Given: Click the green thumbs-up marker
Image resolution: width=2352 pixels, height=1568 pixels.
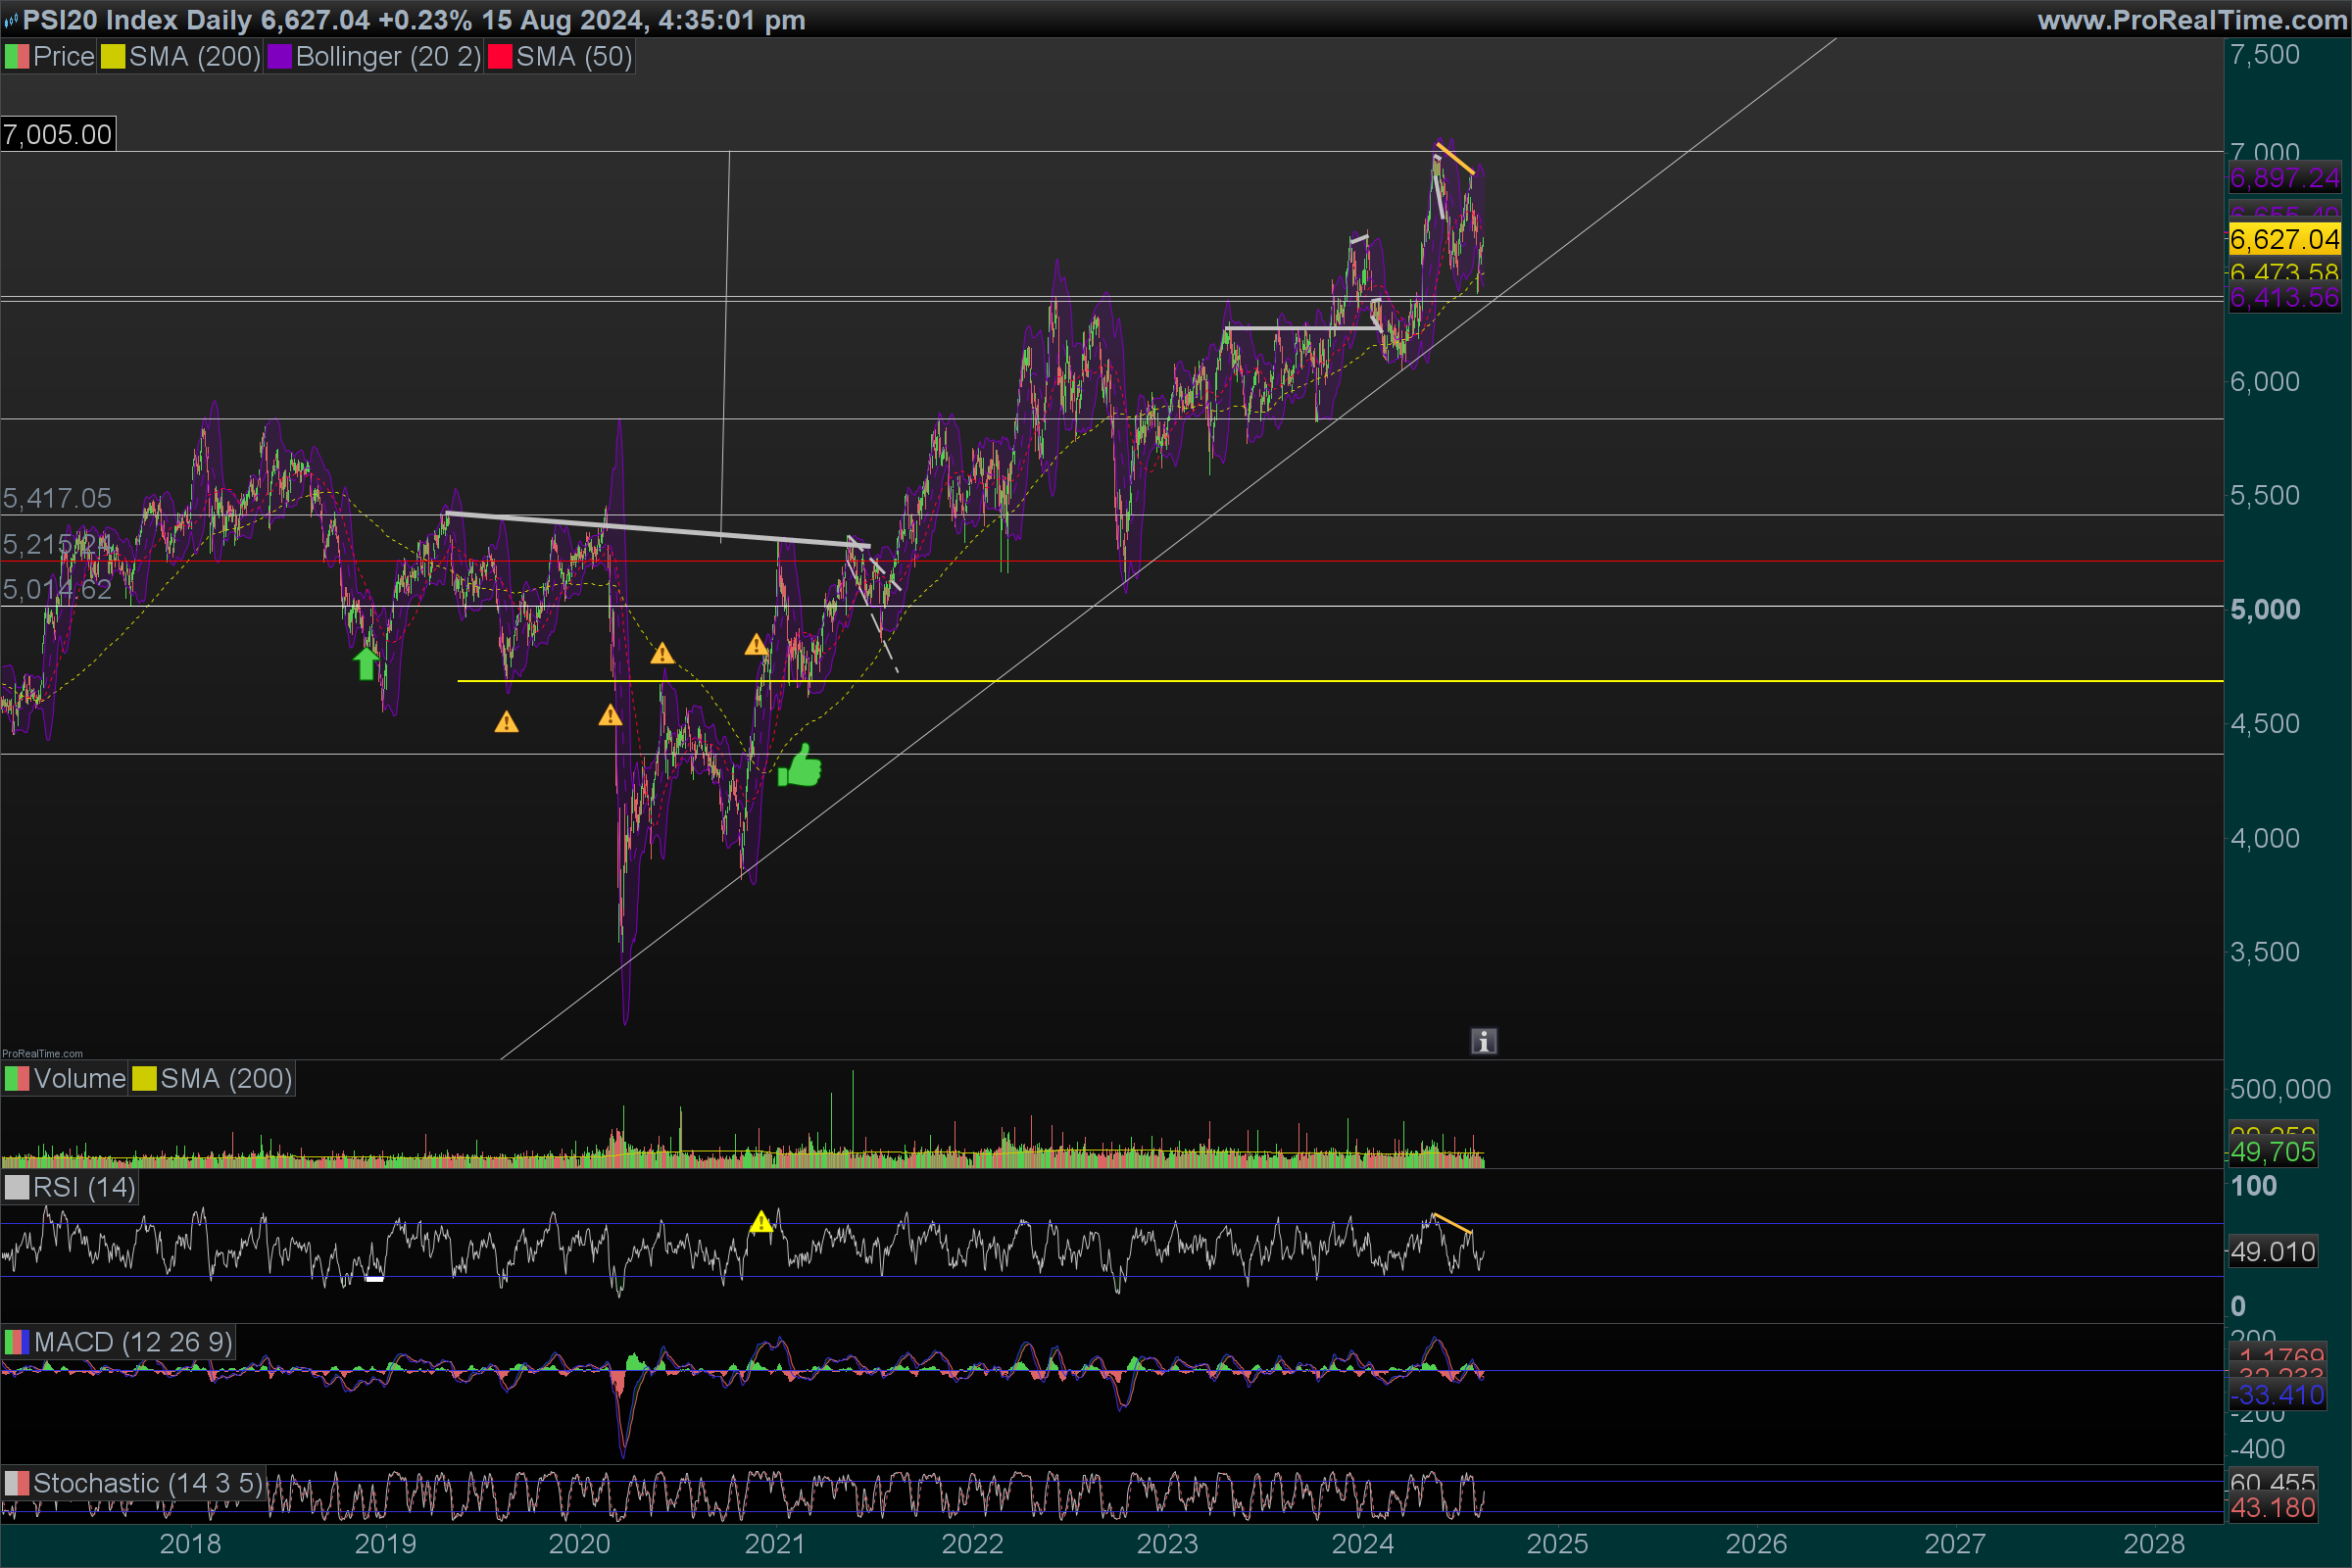Looking at the screenshot, I should (x=800, y=767).
